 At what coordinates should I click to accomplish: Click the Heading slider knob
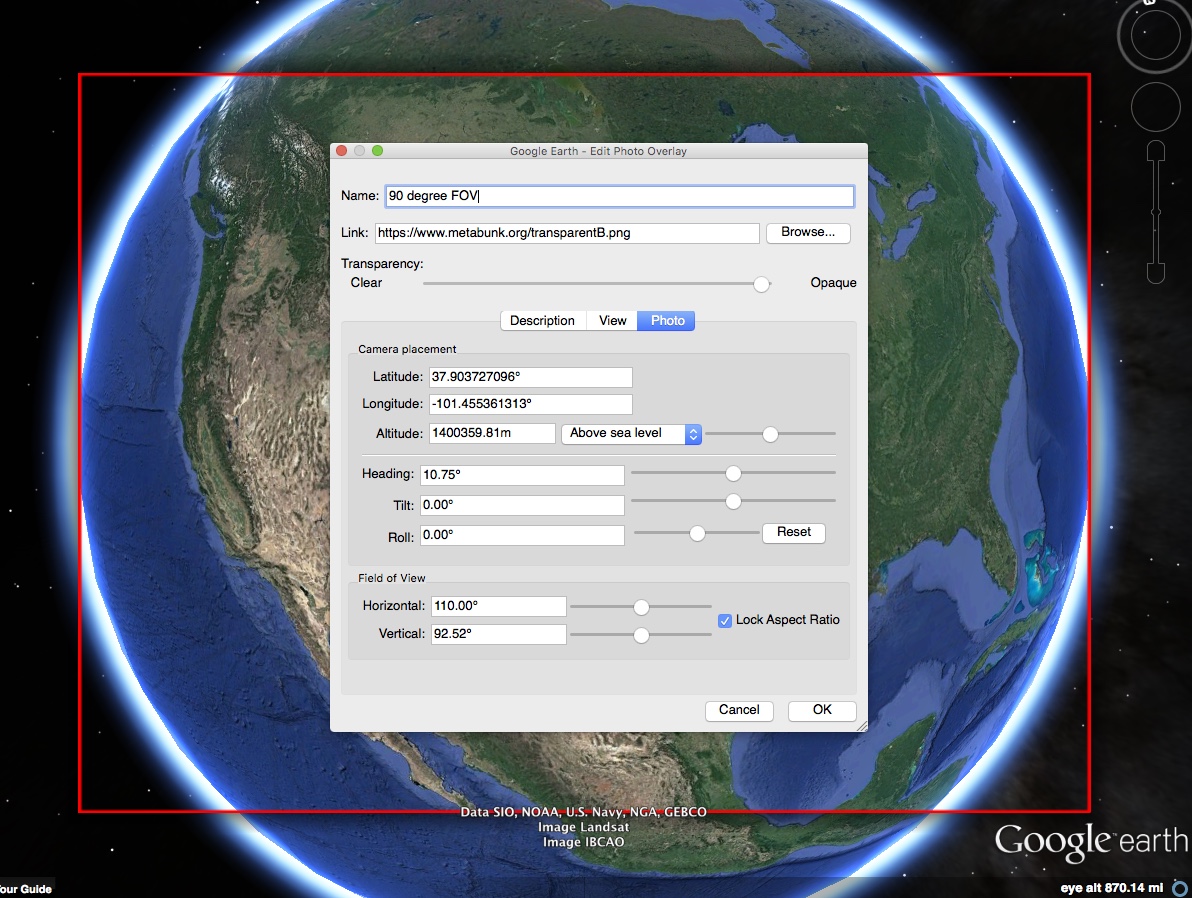733,473
